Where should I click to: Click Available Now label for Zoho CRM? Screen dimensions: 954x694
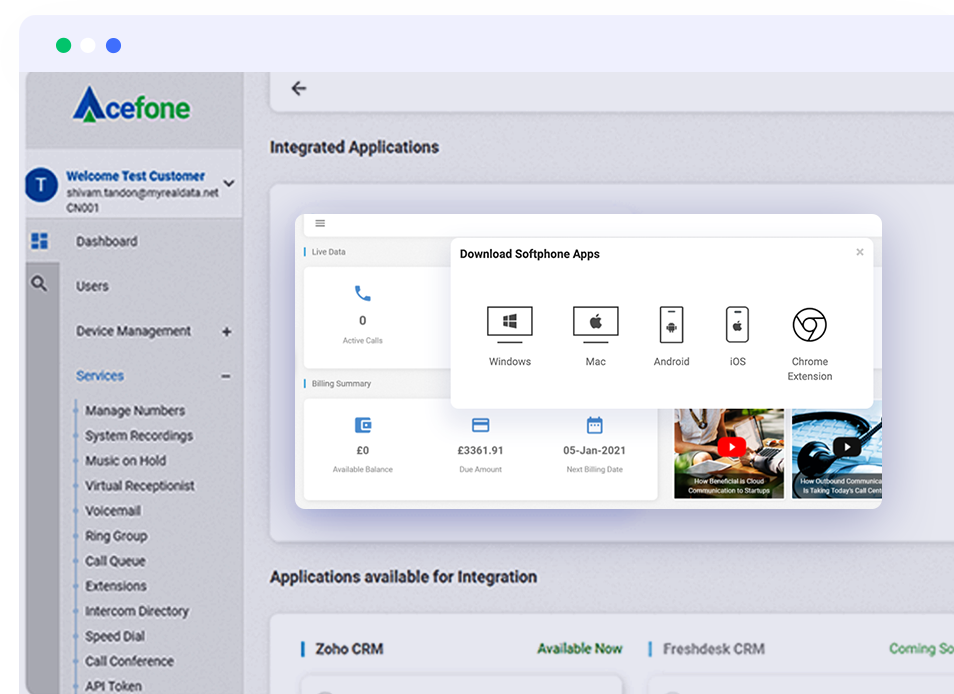(580, 649)
